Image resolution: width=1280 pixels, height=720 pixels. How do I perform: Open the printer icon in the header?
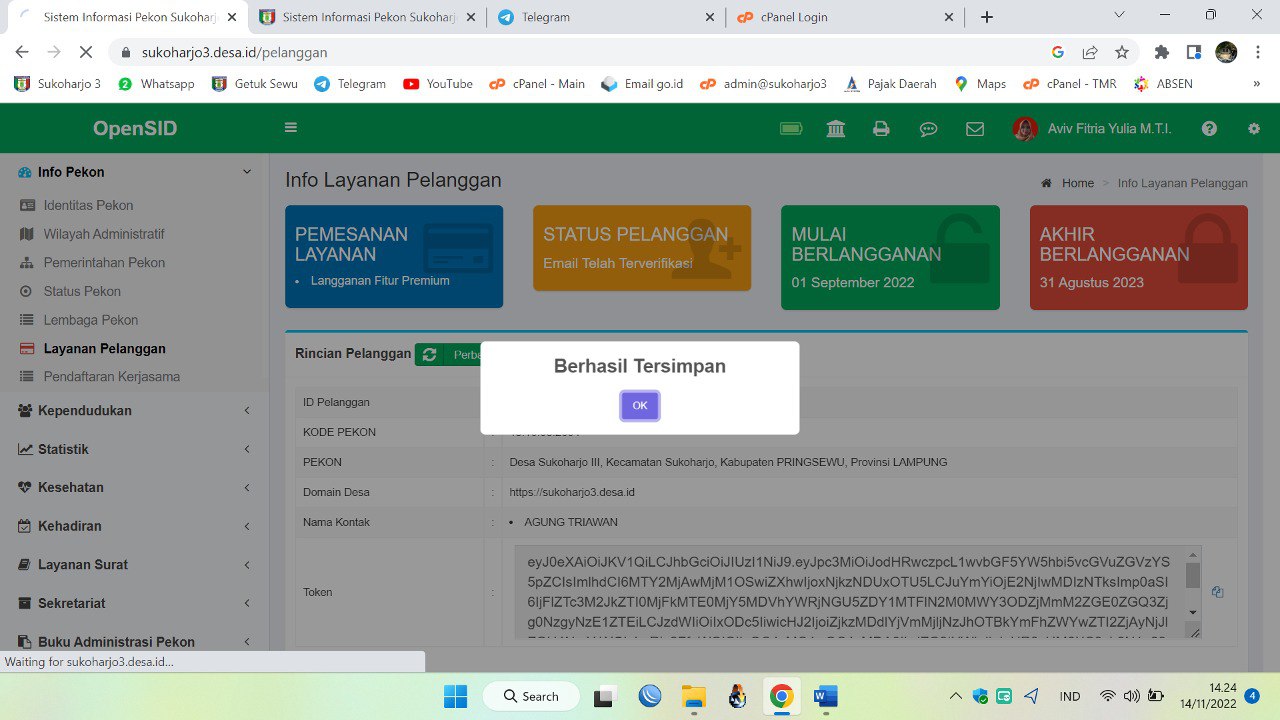point(881,127)
